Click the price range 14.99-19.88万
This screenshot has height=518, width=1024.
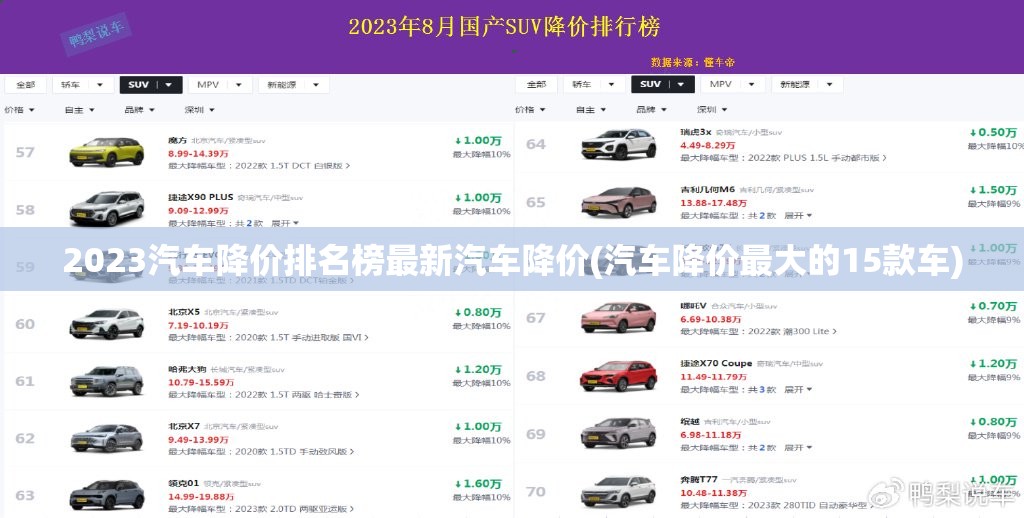coord(201,496)
